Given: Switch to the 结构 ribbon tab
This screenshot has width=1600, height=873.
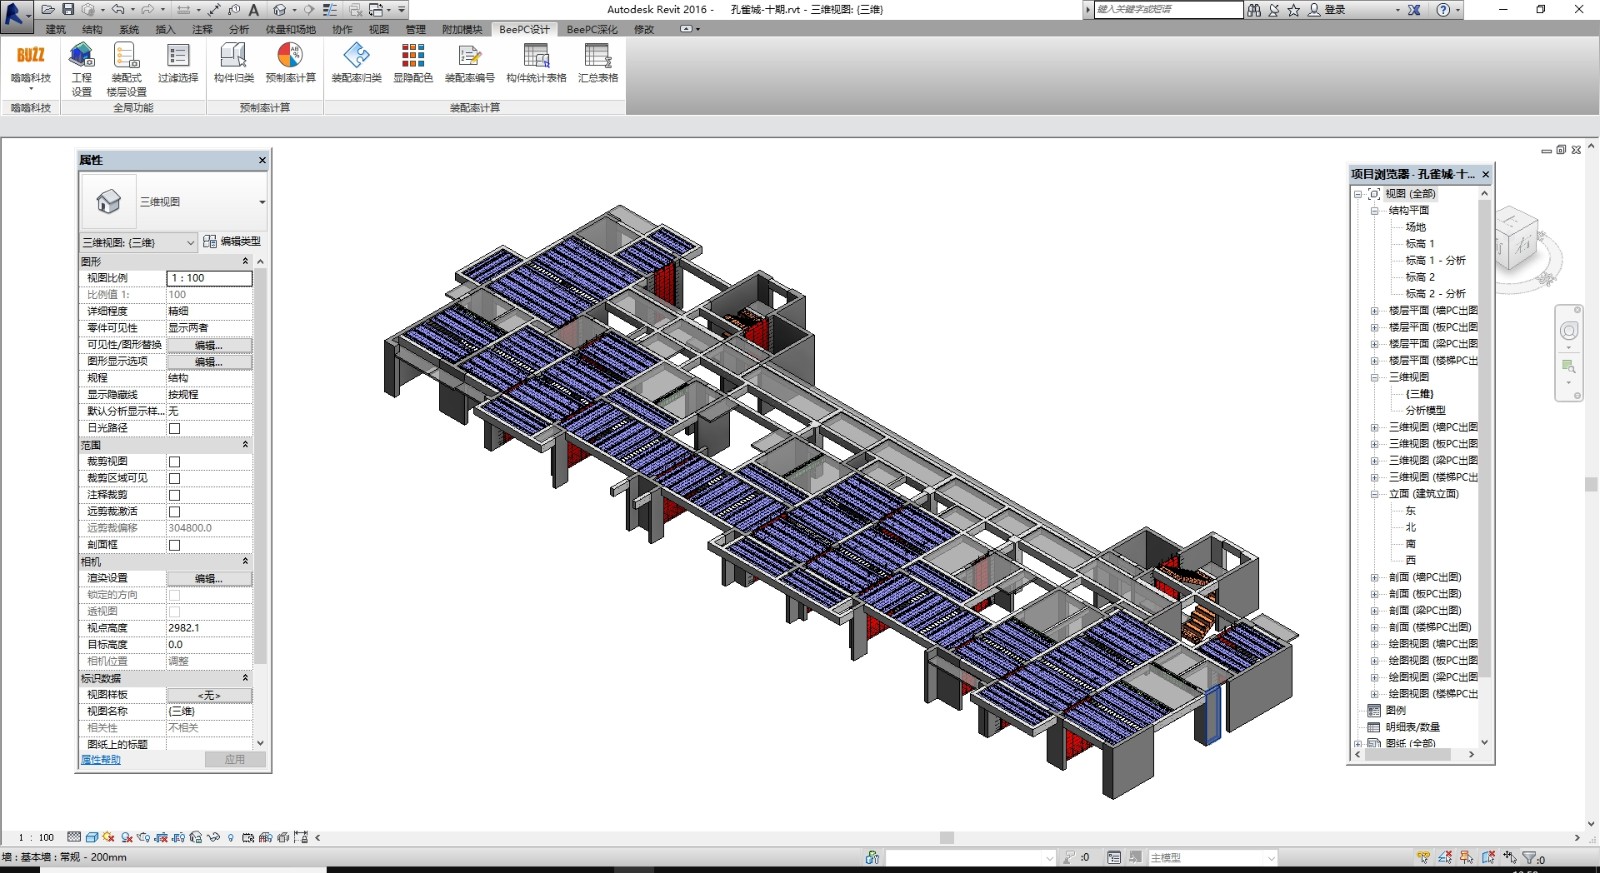Looking at the screenshot, I should pyautogui.click(x=92, y=30).
